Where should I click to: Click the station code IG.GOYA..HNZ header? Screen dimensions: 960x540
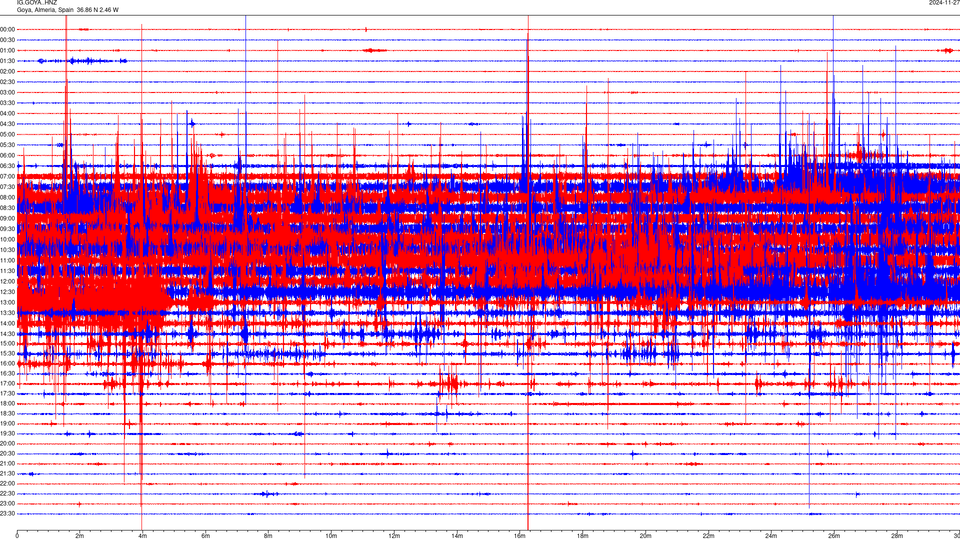pos(37,2)
